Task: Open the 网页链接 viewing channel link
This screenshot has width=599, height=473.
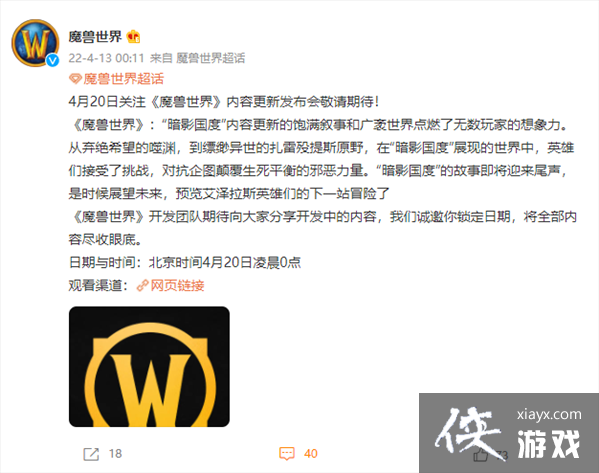Action: (x=177, y=285)
